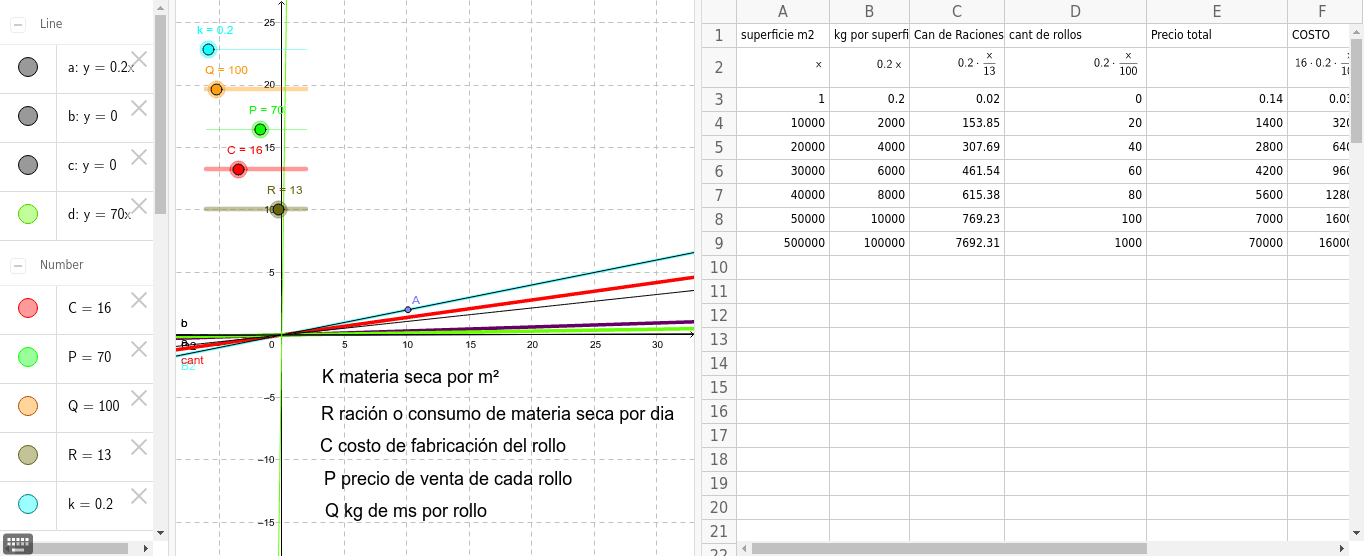Screen dimensions: 1366x558
Task: Click the red C = 16 slider handle
Action: coord(238,169)
